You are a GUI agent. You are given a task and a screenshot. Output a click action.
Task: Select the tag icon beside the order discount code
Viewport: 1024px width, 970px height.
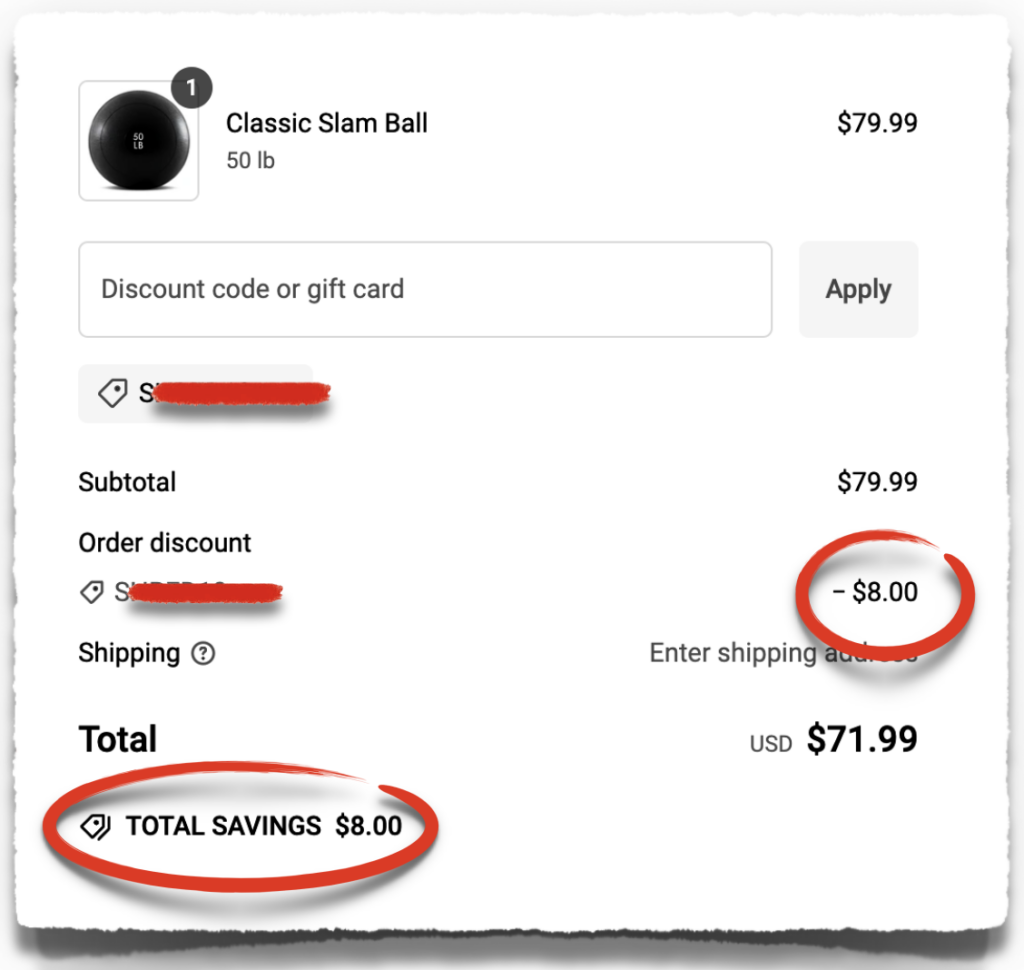pyautogui.click(x=92, y=592)
